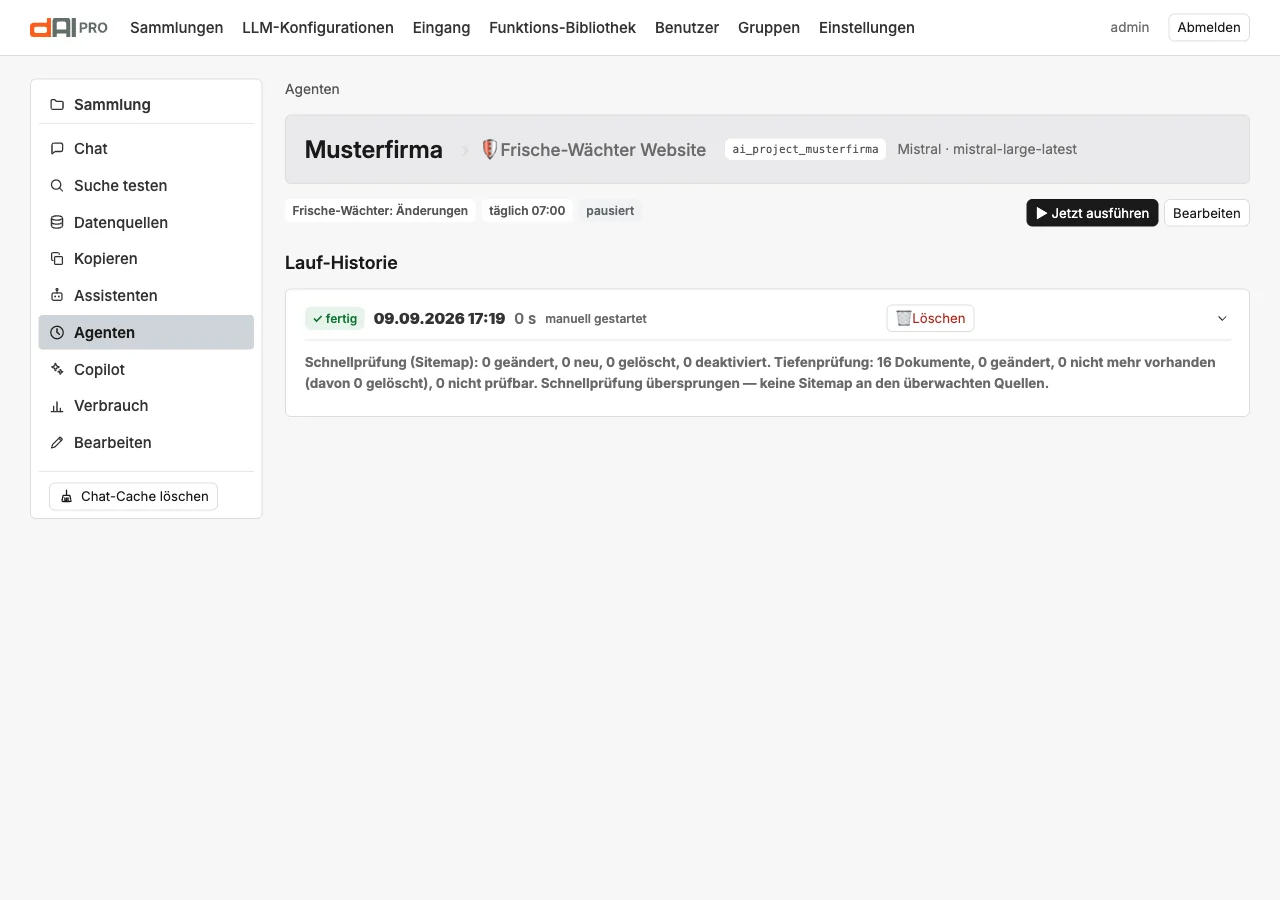Click the shield icon beside Frische-Wächter Website
Image resolution: width=1280 pixels, height=900 pixels.
click(x=489, y=150)
